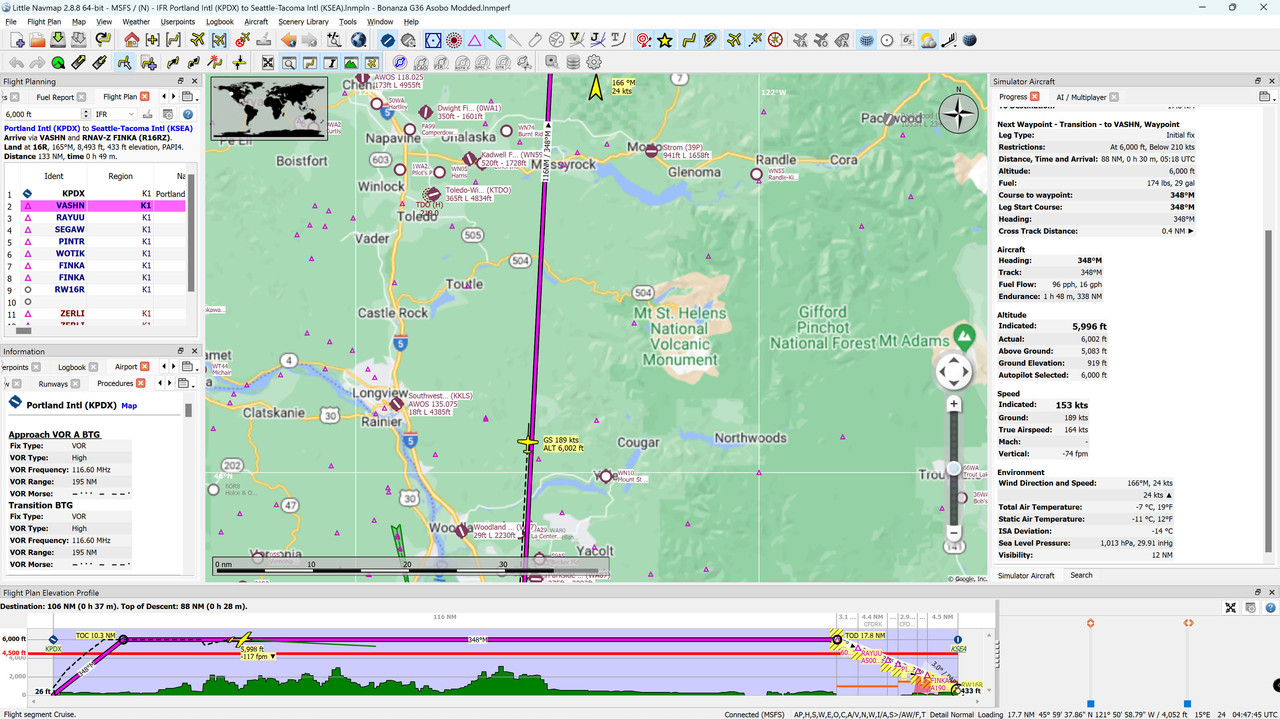Select the RW16R waypoint row

94,289
